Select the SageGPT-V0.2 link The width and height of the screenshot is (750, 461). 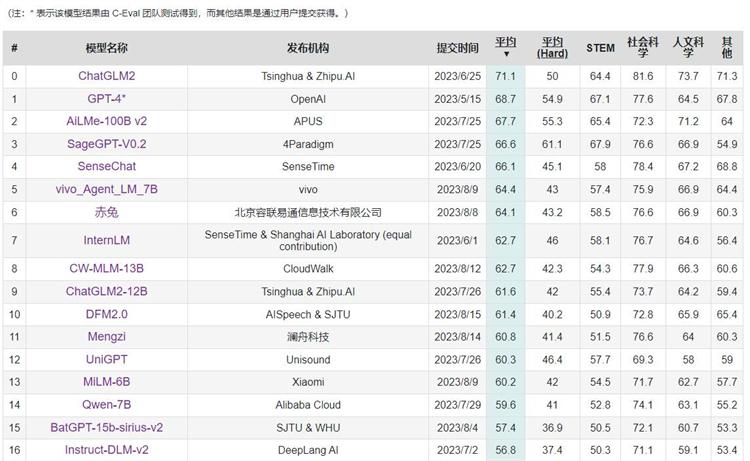tap(107, 144)
